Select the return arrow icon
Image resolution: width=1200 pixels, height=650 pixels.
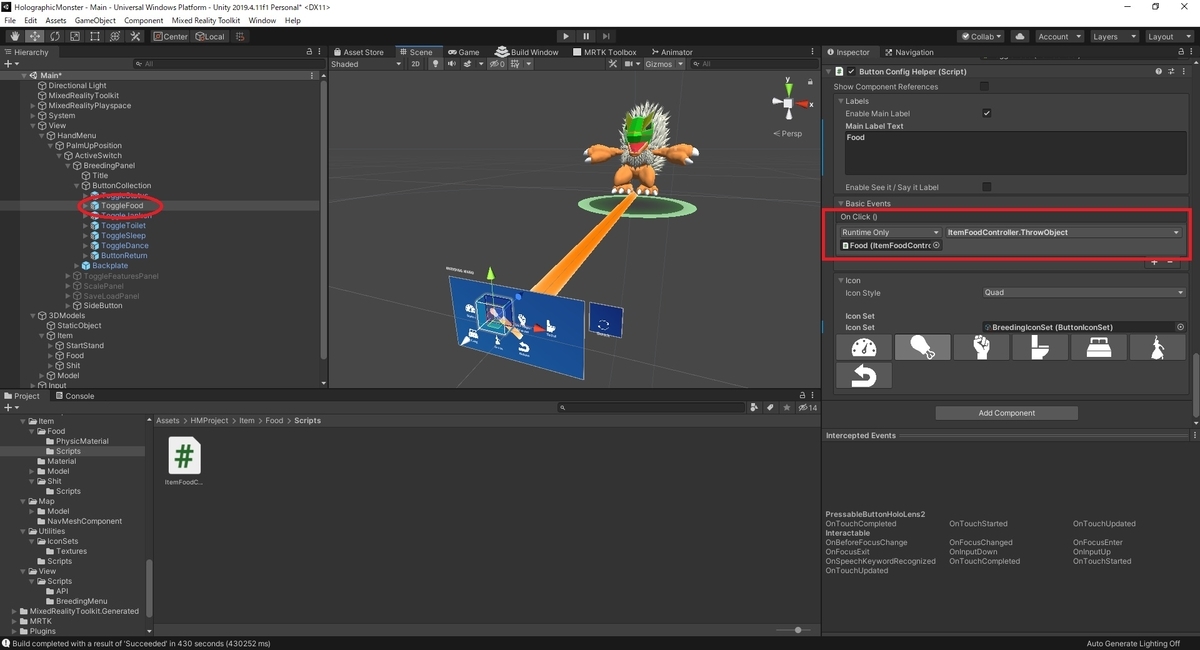click(864, 375)
